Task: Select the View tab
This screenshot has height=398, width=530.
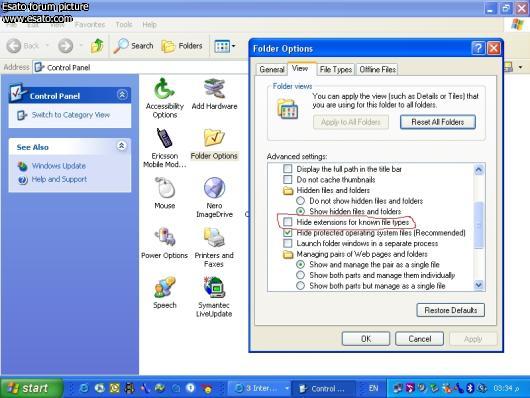Action: (300, 69)
